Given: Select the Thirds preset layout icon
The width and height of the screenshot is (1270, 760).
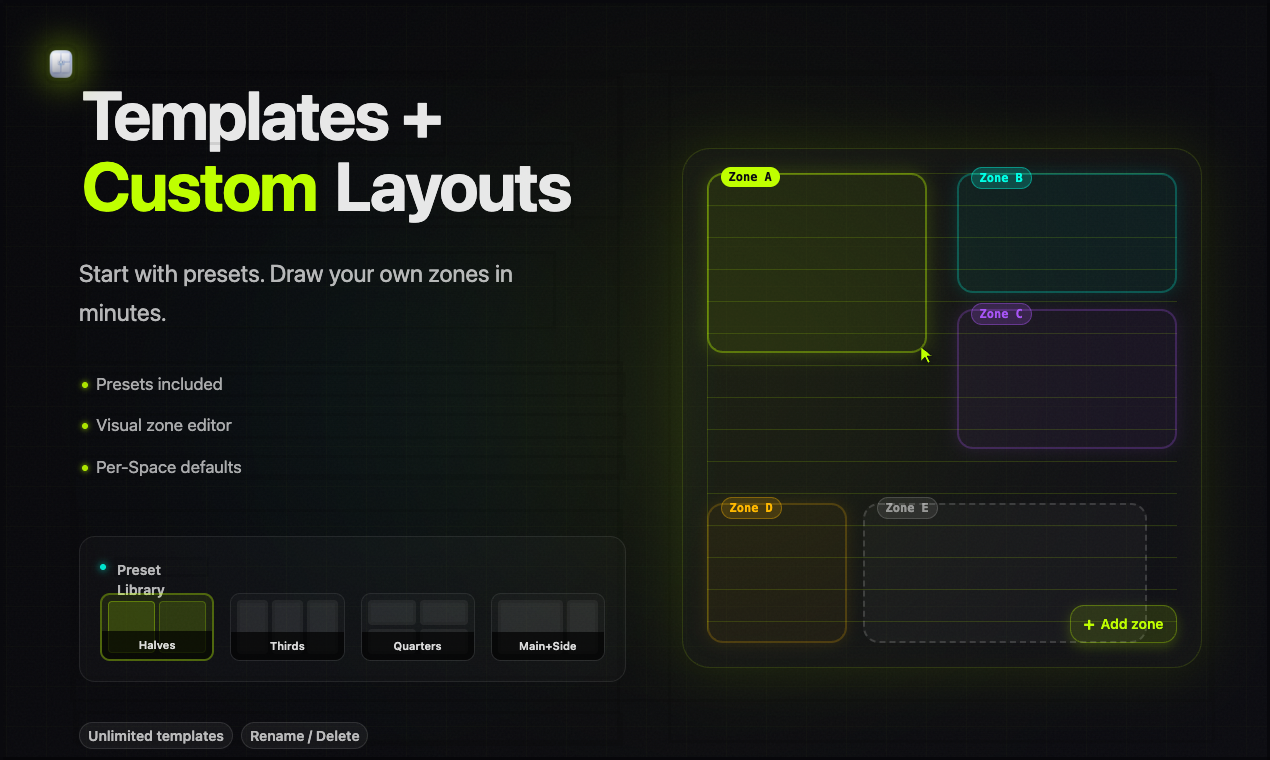Looking at the screenshot, I should point(287,626).
